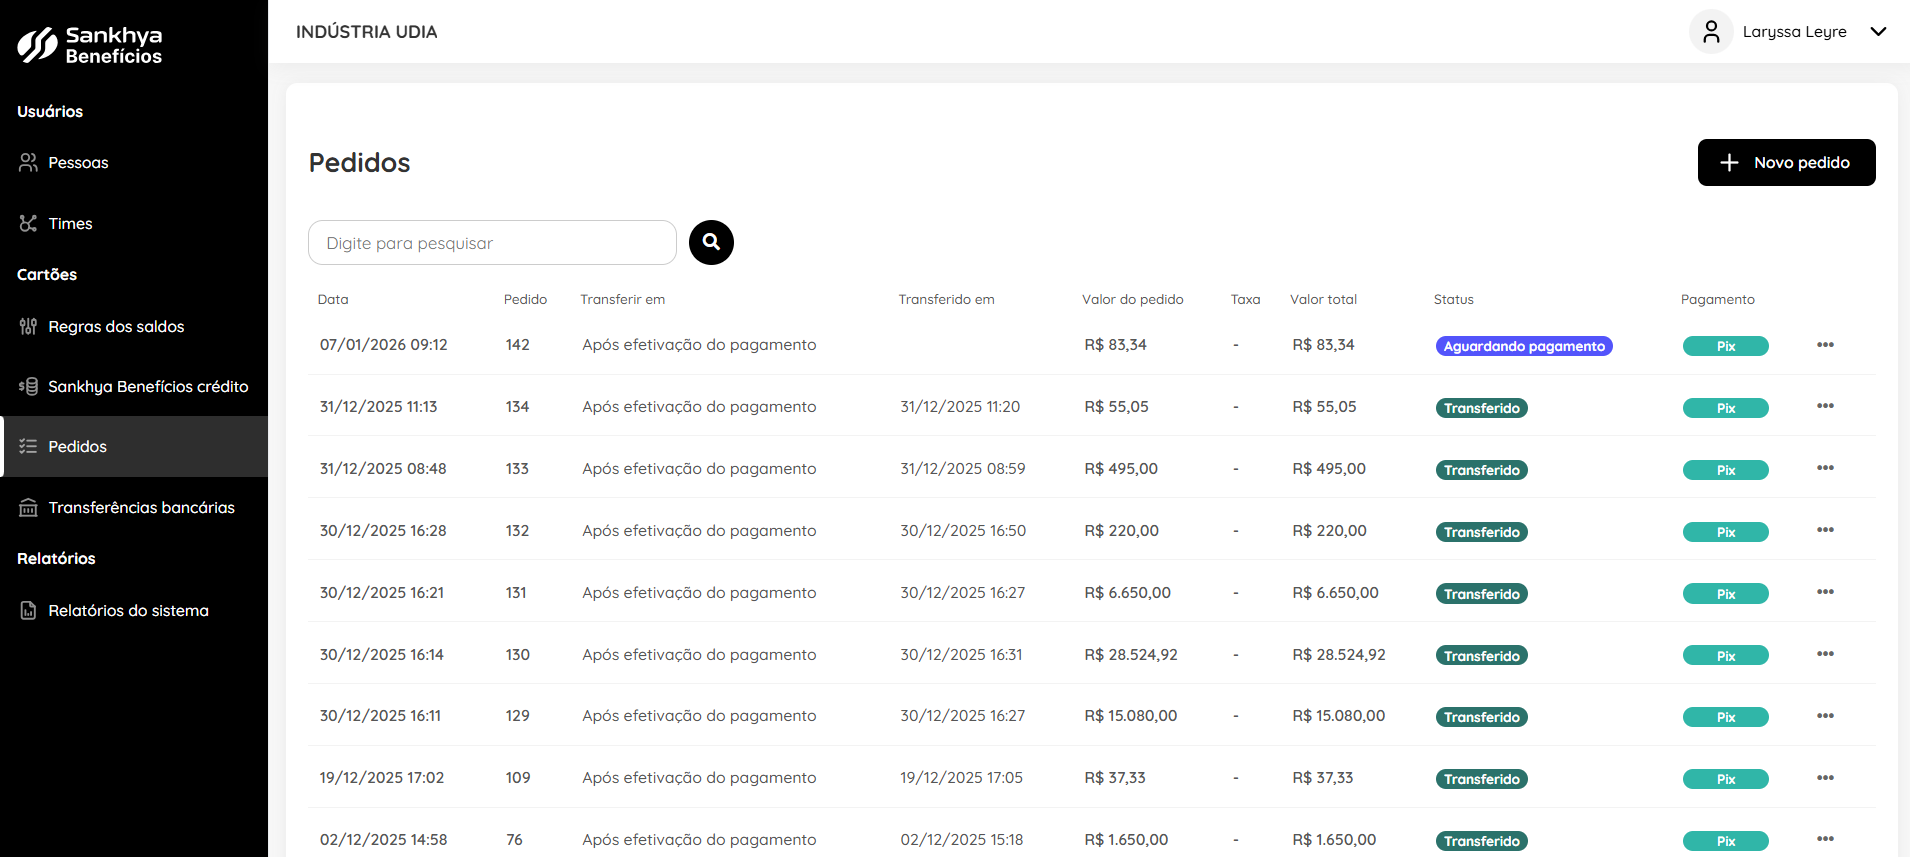Create a new order with Novo pedido
This screenshot has height=857, width=1910.
pos(1786,162)
